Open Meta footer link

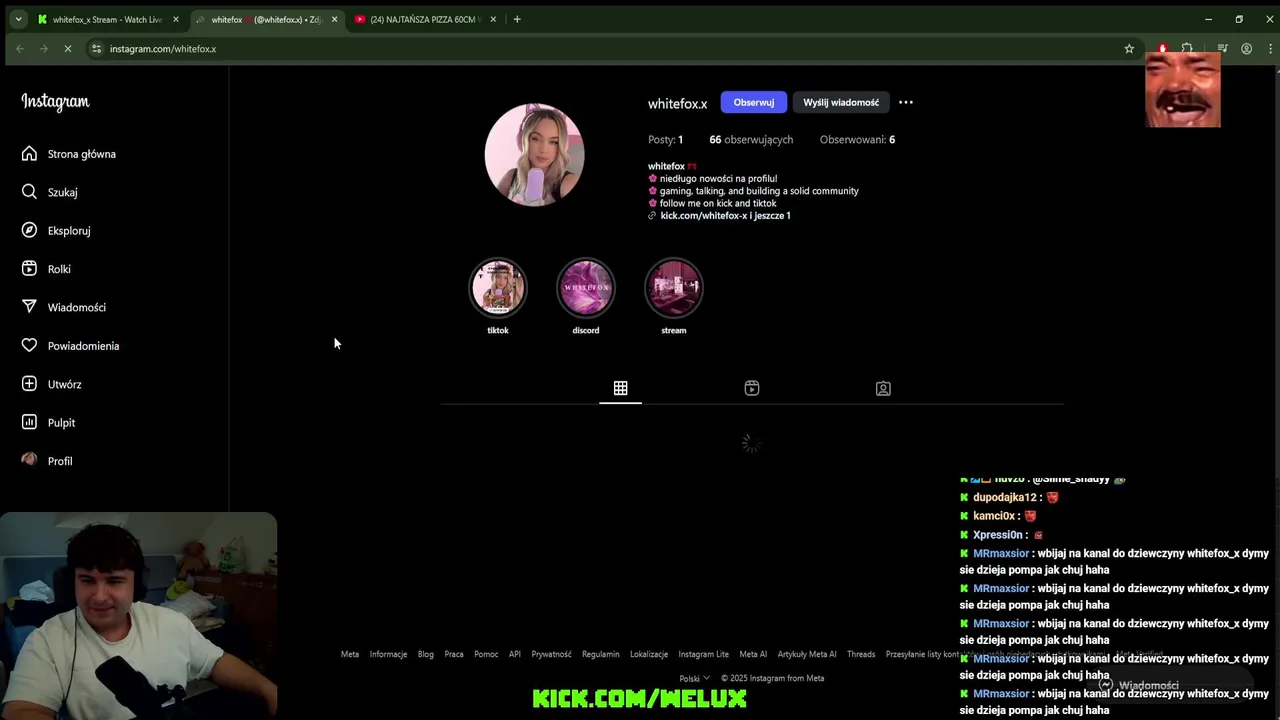(350, 654)
